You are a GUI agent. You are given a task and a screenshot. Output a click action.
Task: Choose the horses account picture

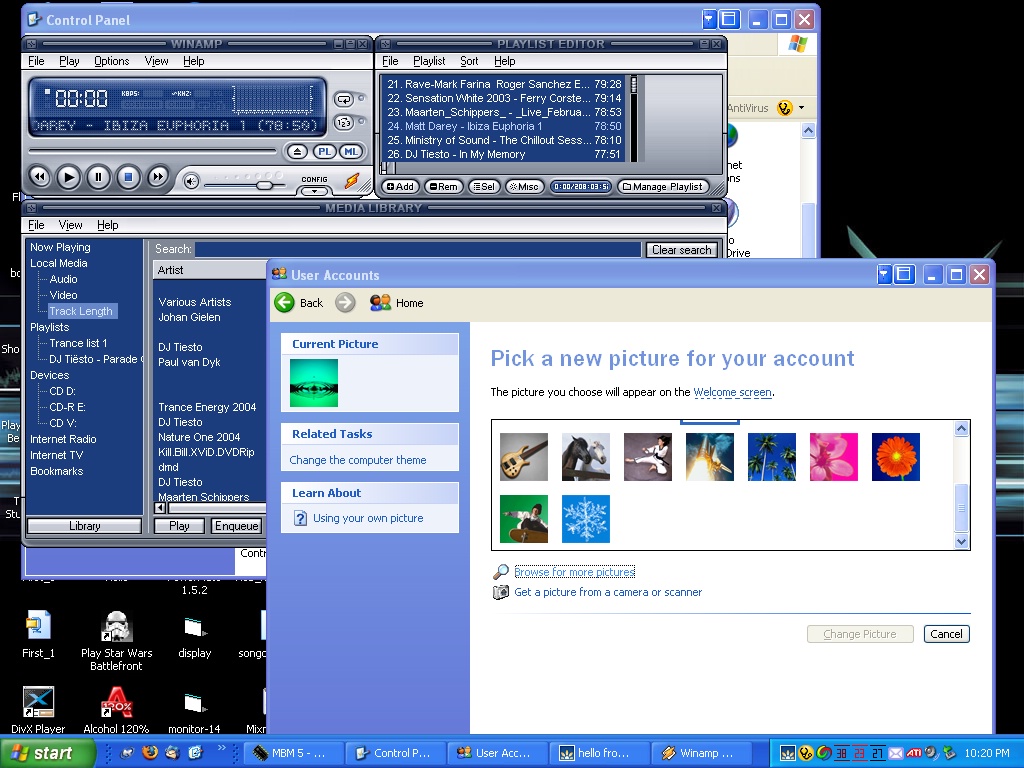[x=586, y=456]
